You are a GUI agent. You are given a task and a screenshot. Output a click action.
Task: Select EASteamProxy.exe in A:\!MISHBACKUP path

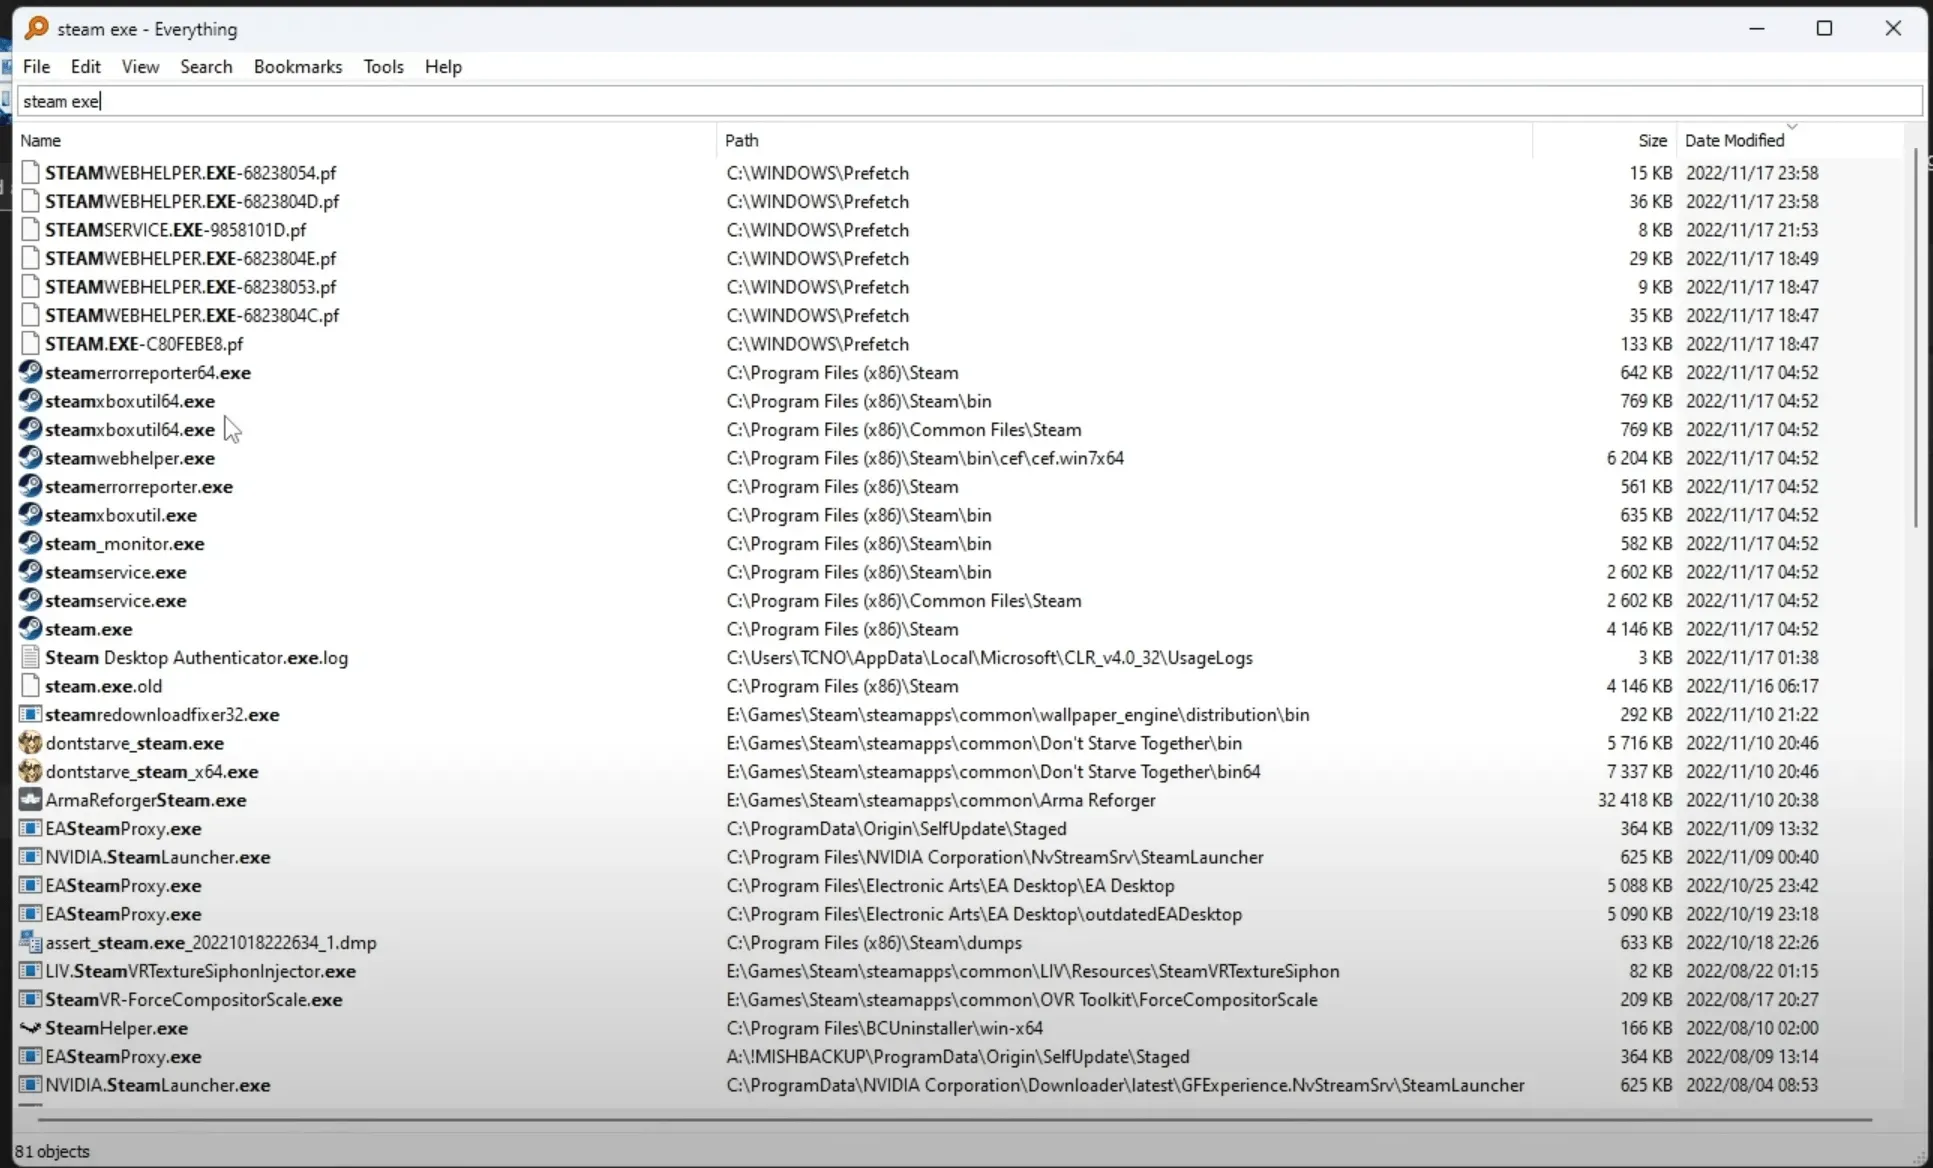click(x=123, y=1057)
